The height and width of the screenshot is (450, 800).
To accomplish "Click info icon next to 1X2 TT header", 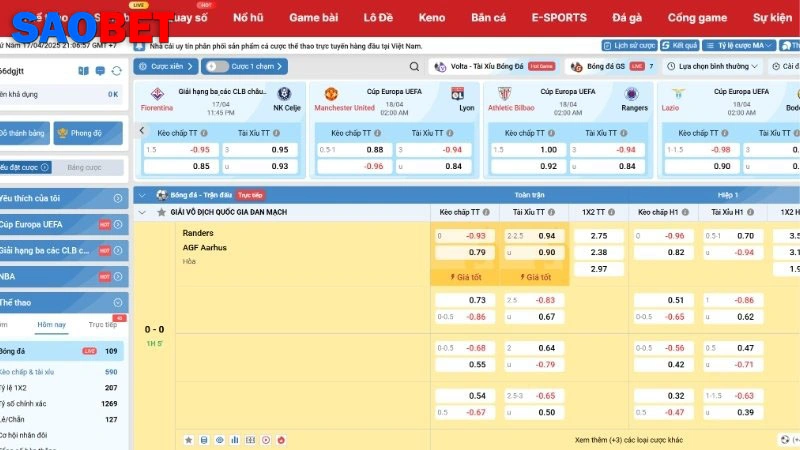I will tap(611, 212).
